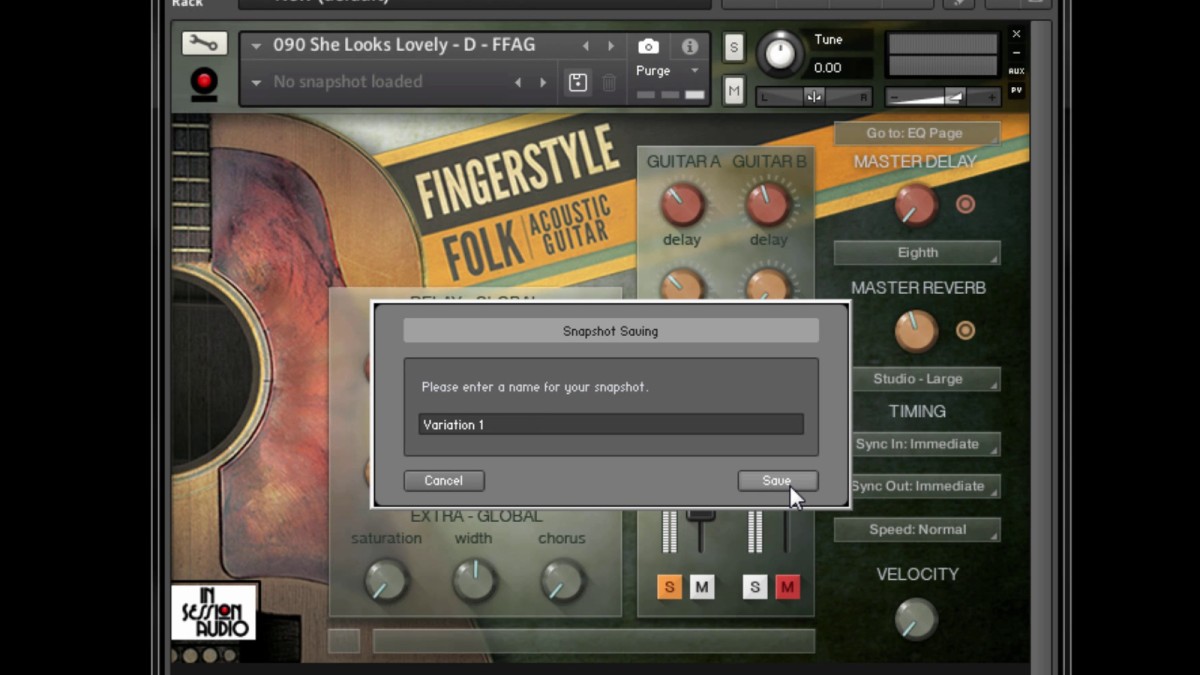Click Save in the Snapshot Saving dialog
The image size is (1200, 675).
click(777, 480)
